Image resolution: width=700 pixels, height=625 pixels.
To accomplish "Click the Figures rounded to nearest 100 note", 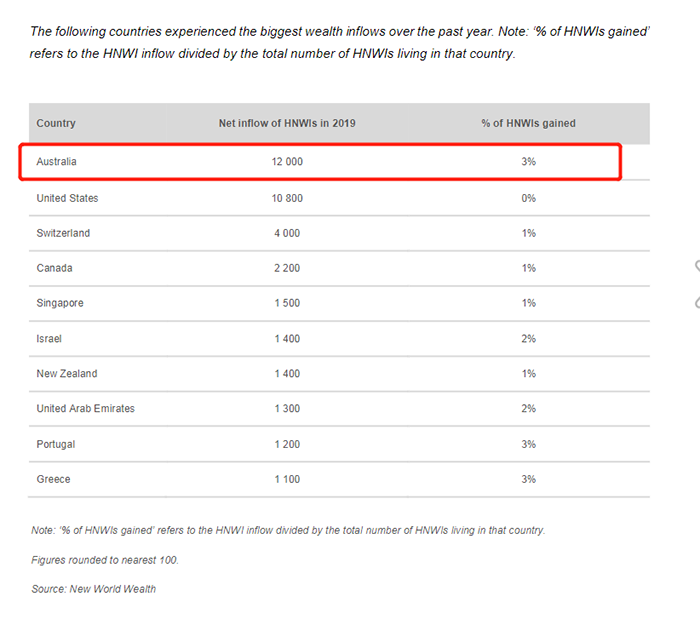I will pos(105,560).
